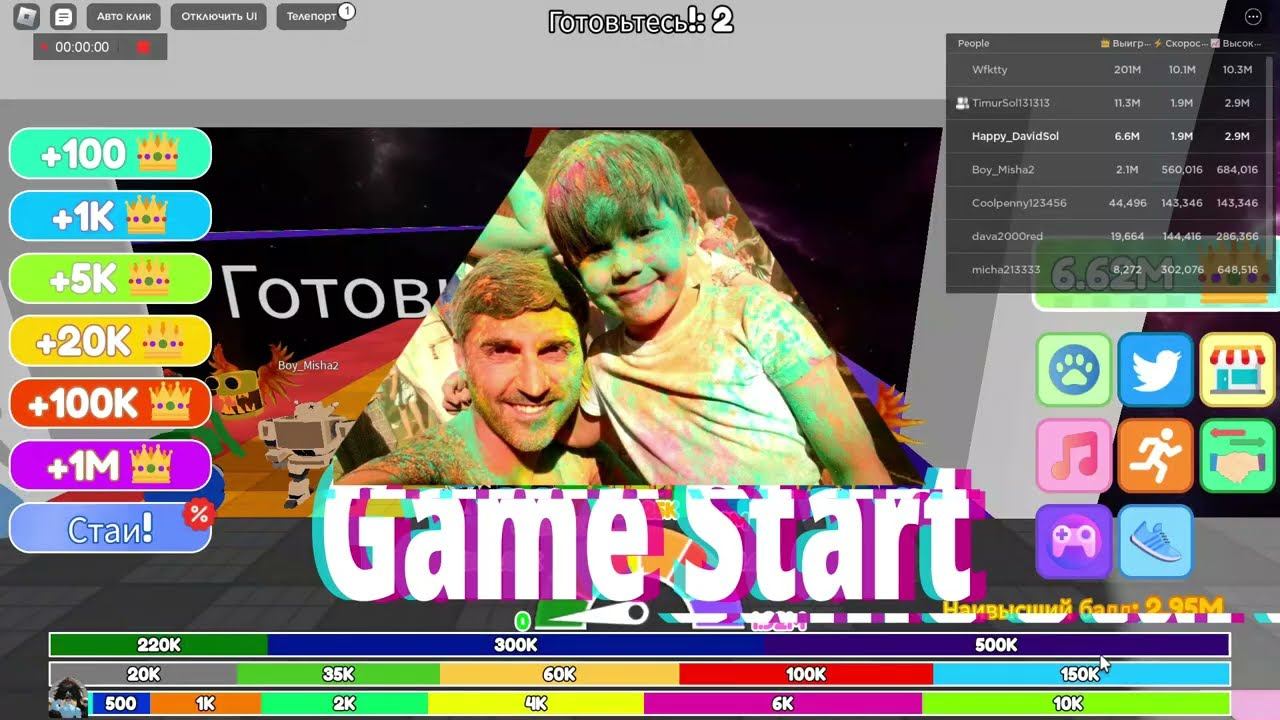This screenshot has width=1280, height=720.
Task: Click the Наивысший балл: 2.95M score text
Action: [x=1083, y=607]
